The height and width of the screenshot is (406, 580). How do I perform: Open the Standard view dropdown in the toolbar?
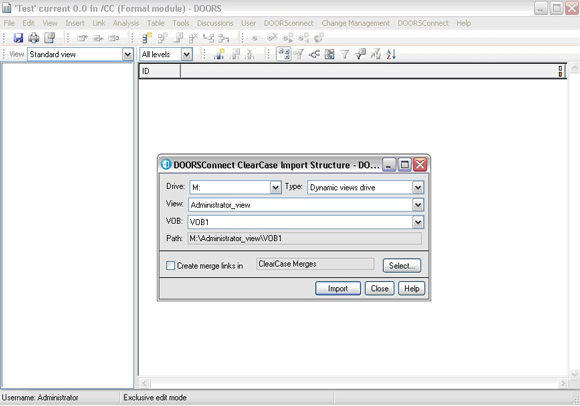[128, 54]
